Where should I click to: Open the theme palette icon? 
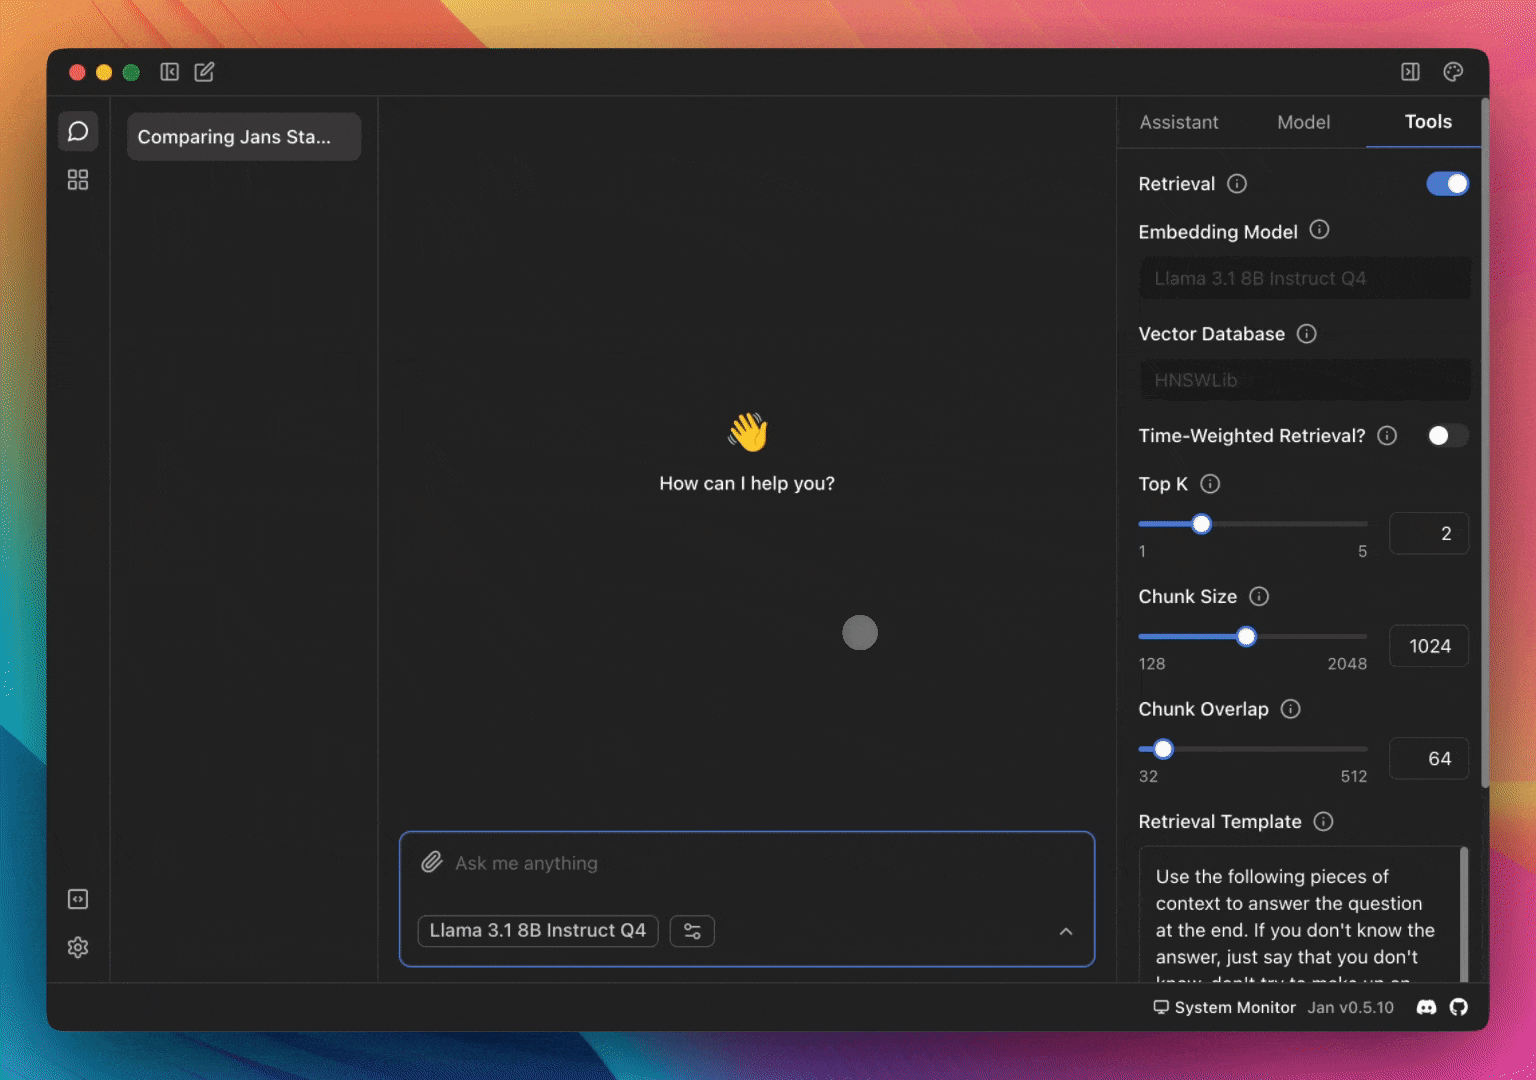tap(1452, 72)
